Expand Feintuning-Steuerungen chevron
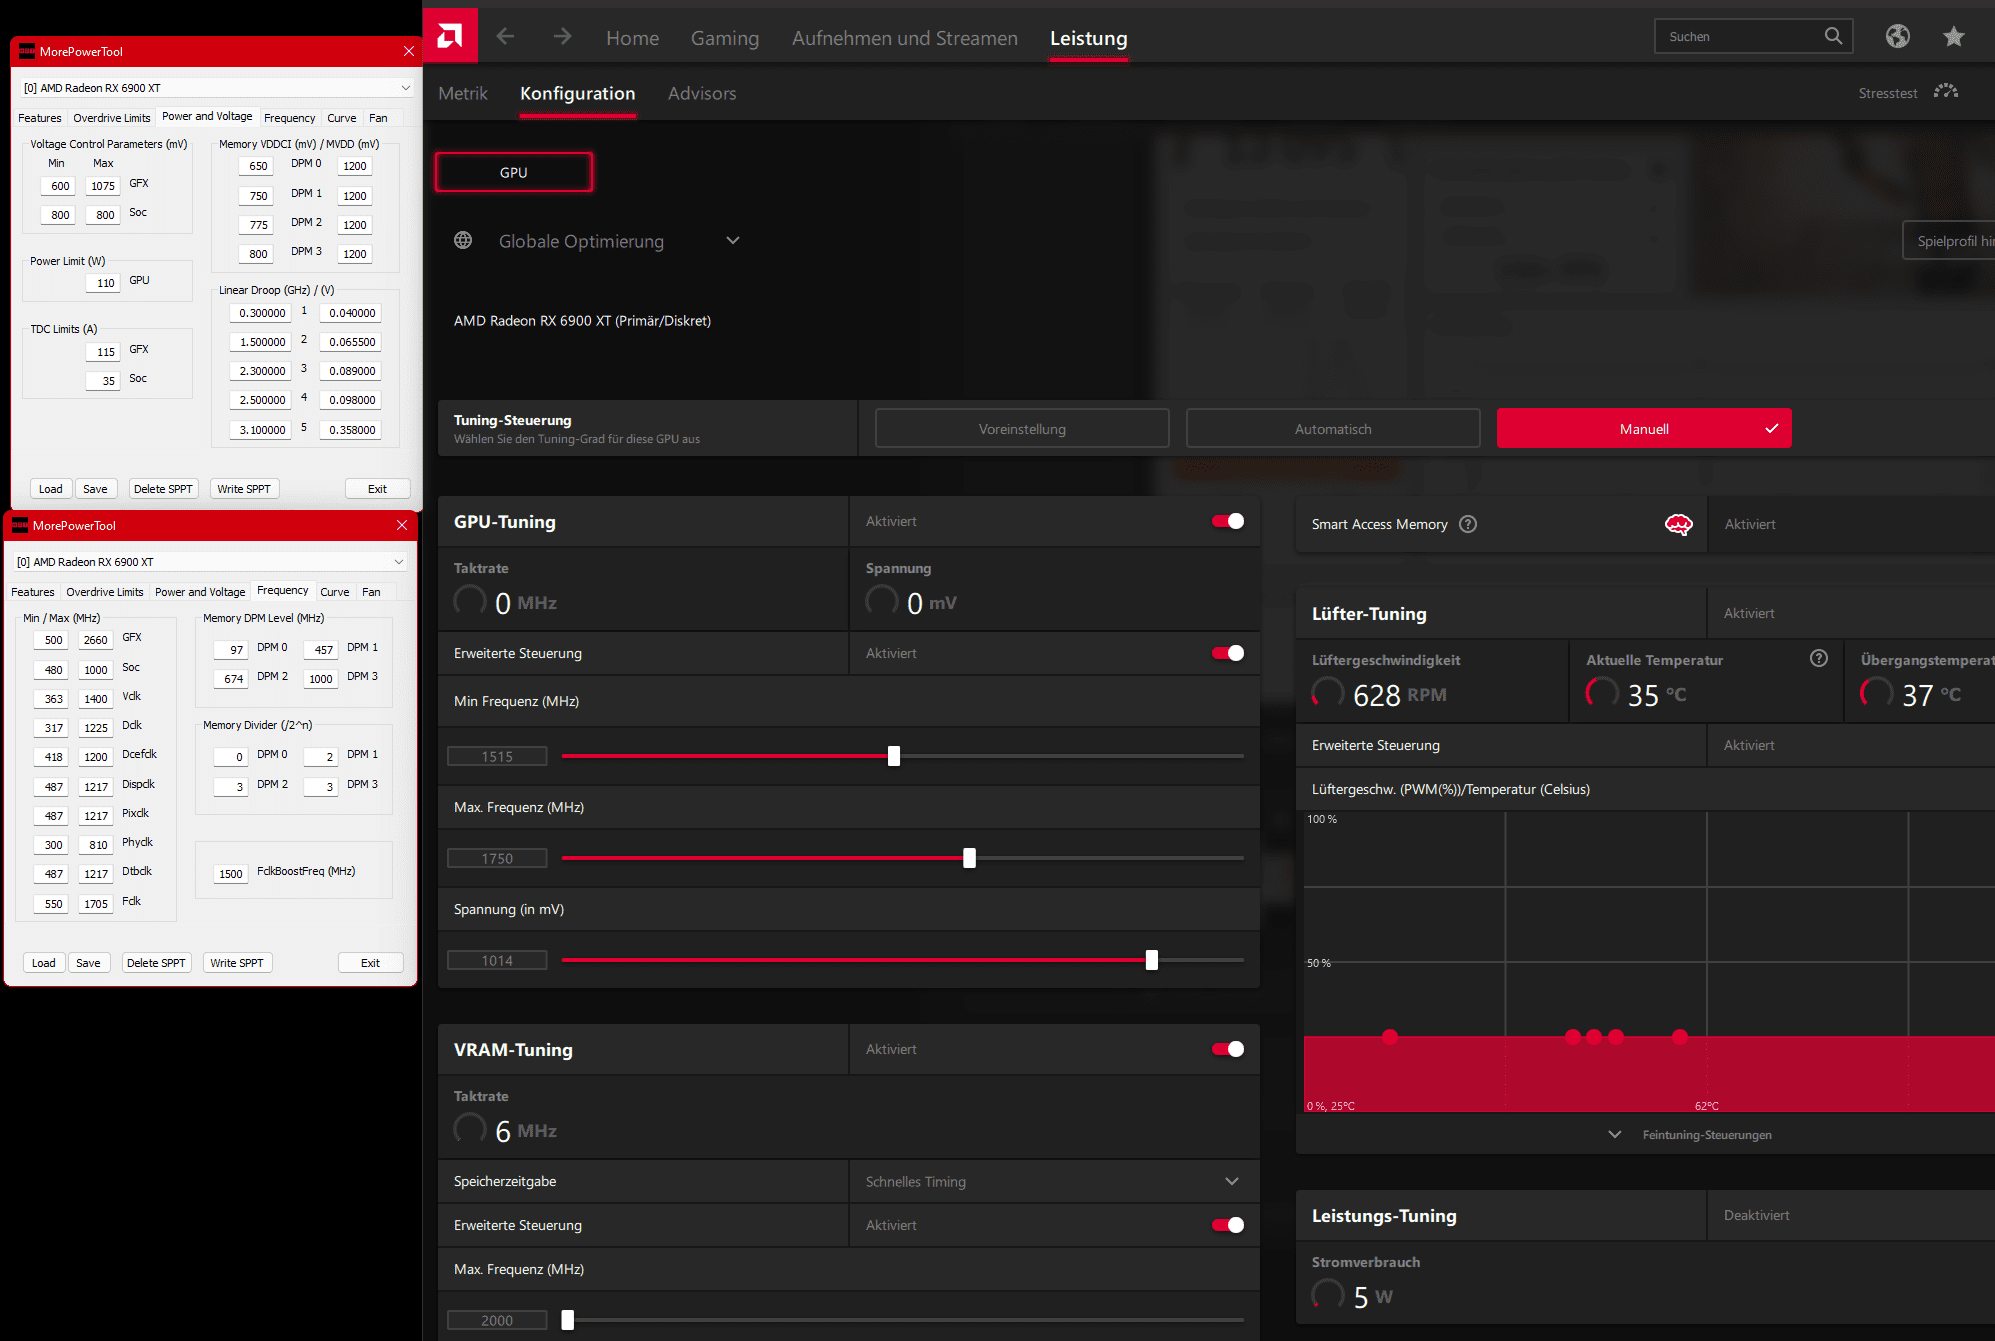1995x1341 pixels. [x=1614, y=1134]
